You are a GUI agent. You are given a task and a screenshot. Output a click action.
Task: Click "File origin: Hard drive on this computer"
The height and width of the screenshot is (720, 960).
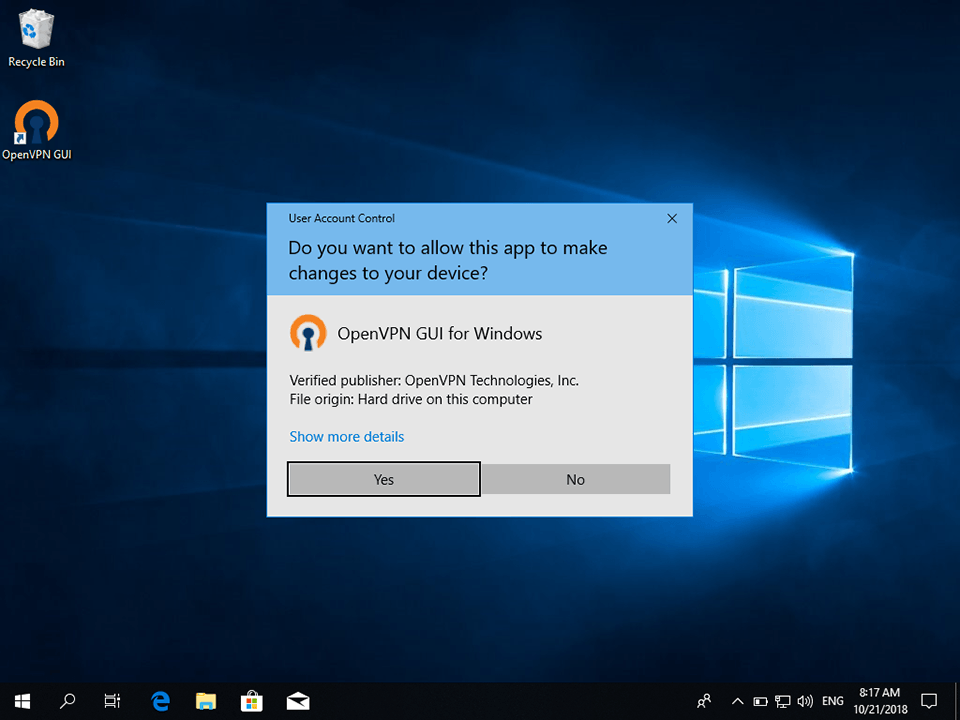coord(411,399)
